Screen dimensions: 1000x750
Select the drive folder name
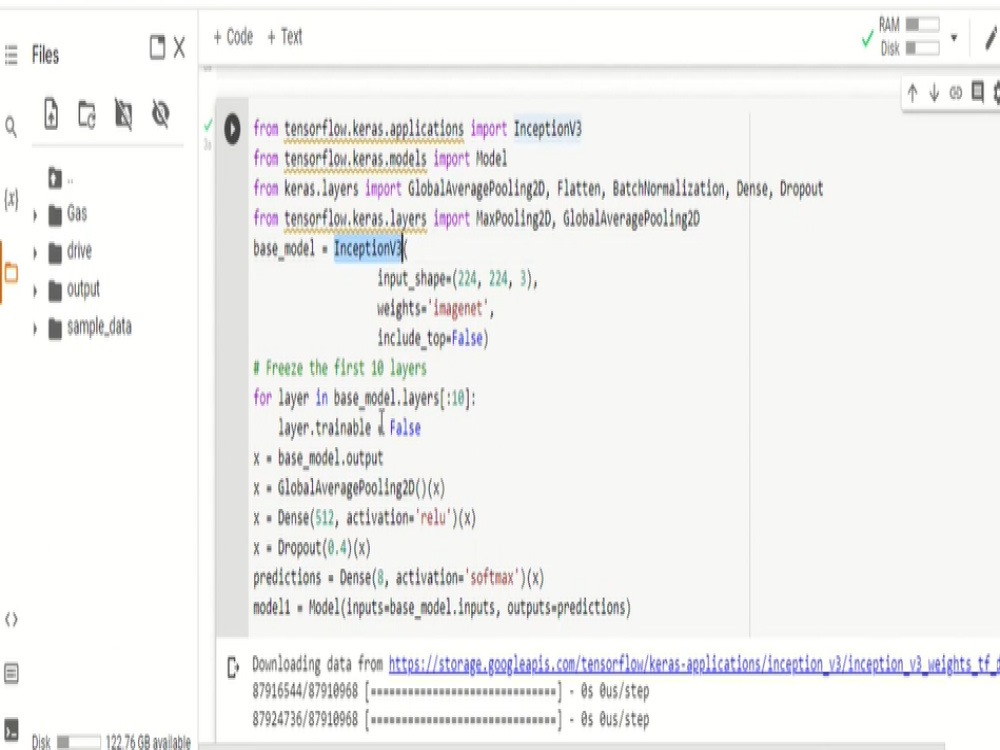tap(80, 251)
